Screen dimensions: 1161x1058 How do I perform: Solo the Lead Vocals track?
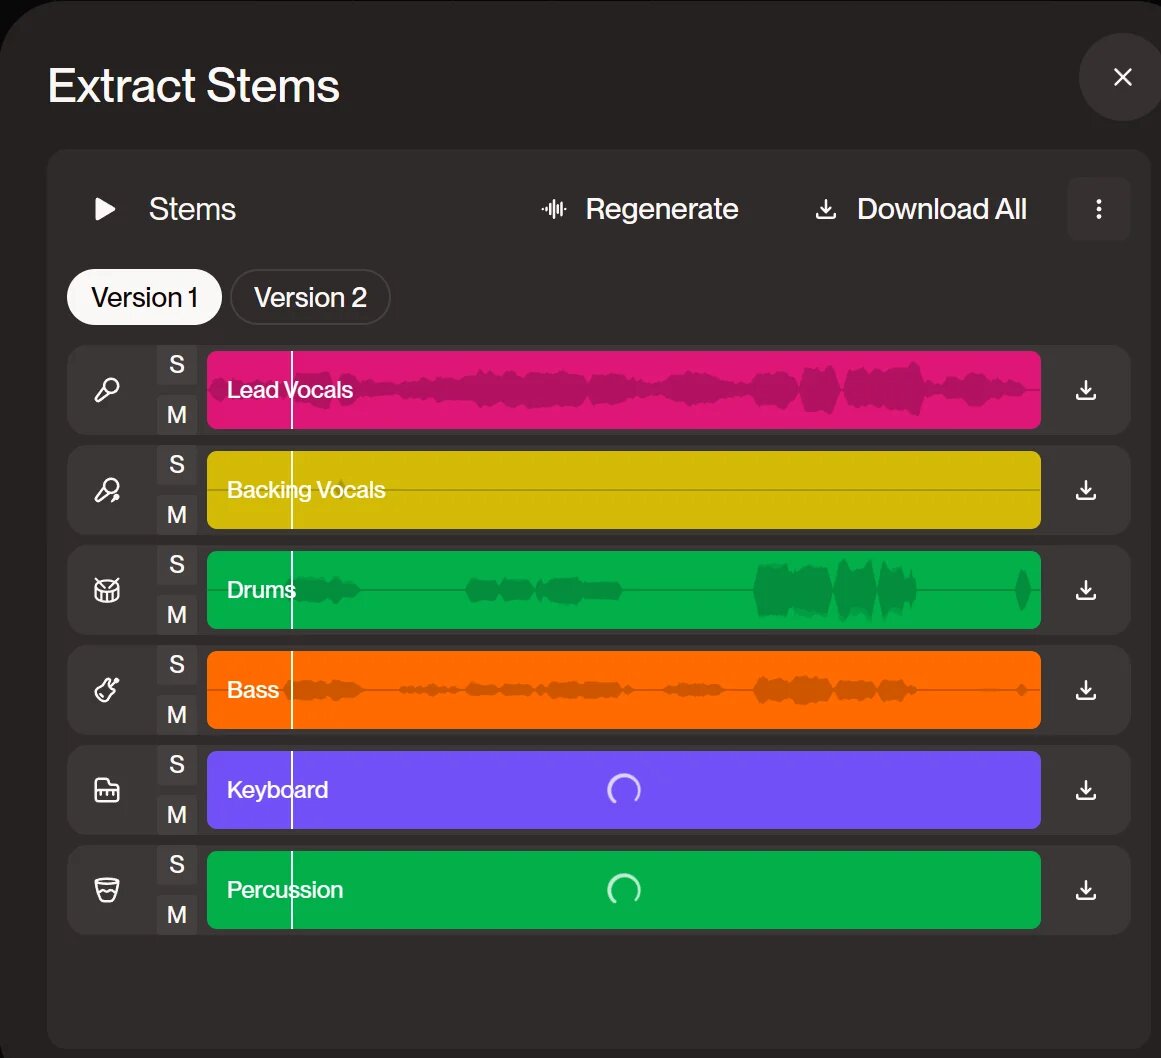(177, 365)
